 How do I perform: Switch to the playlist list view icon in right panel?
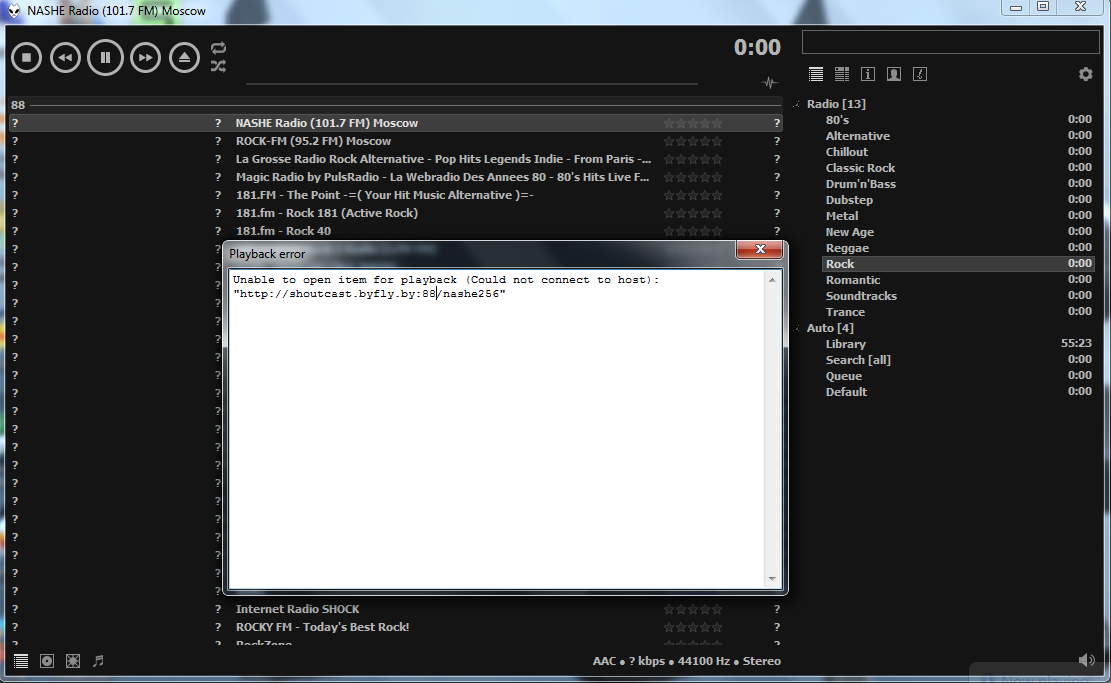[x=816, y=74]
